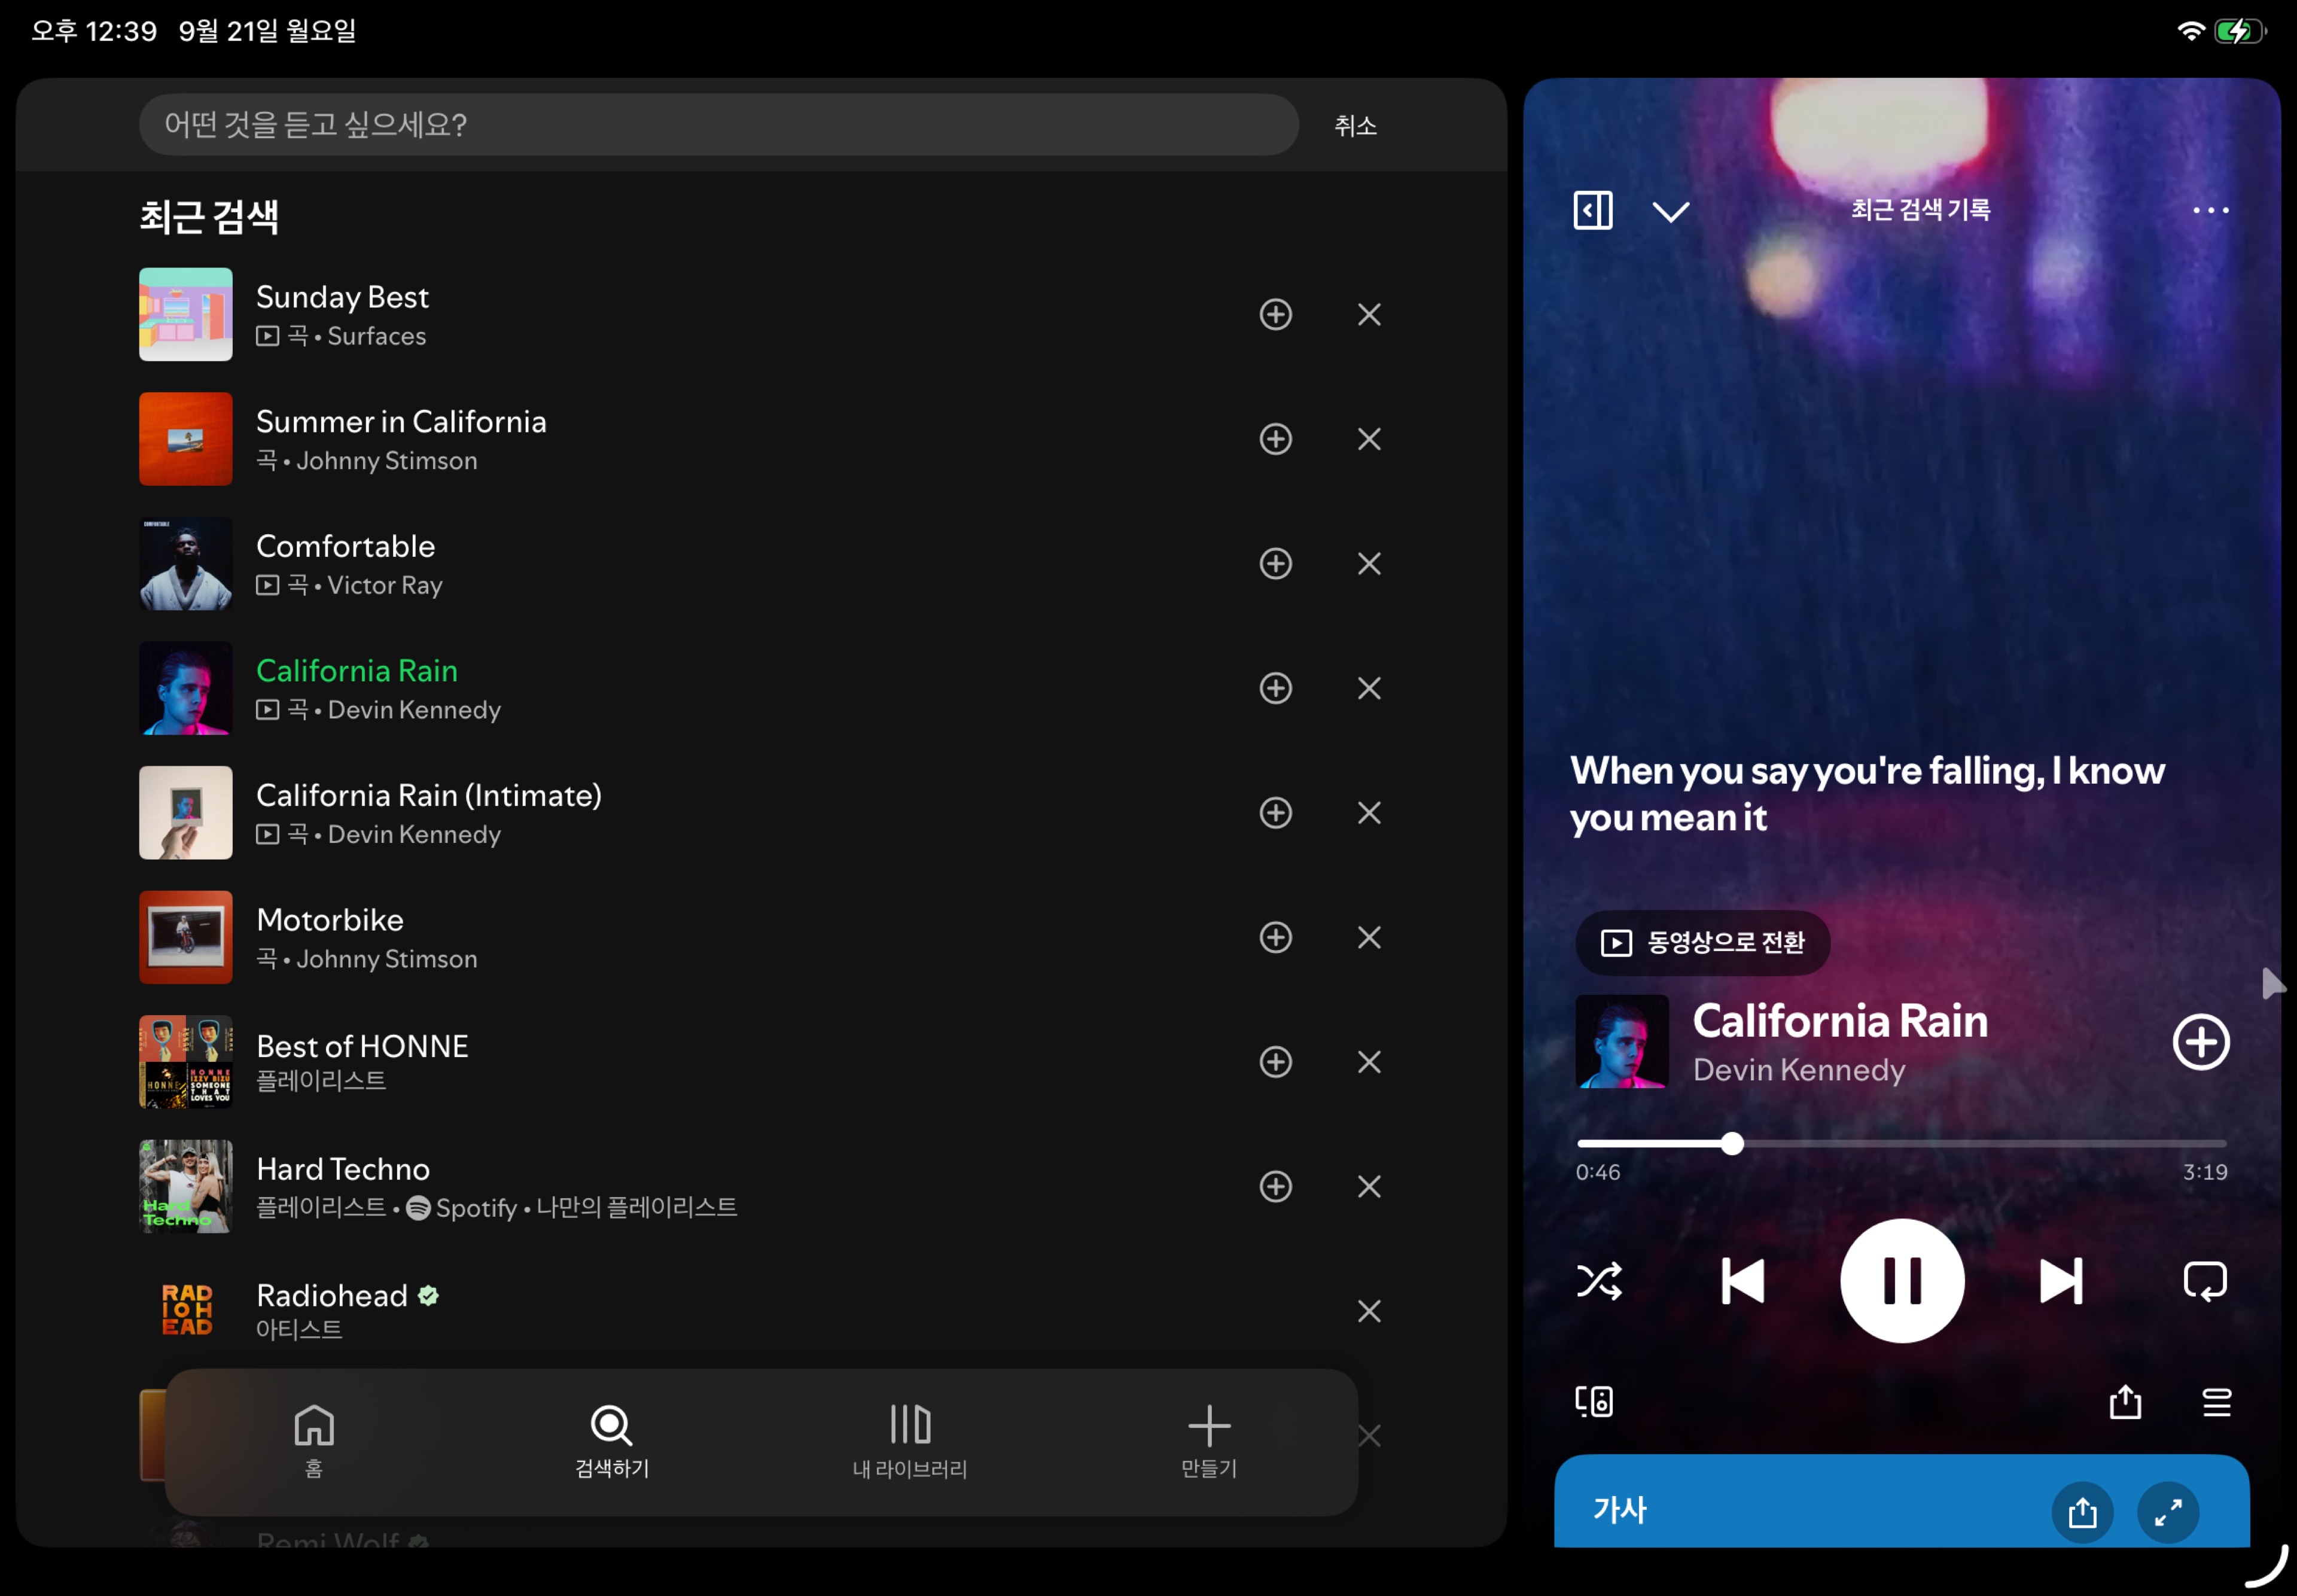Pause the current song

pyautogui.click(x=1901, y=1280)
